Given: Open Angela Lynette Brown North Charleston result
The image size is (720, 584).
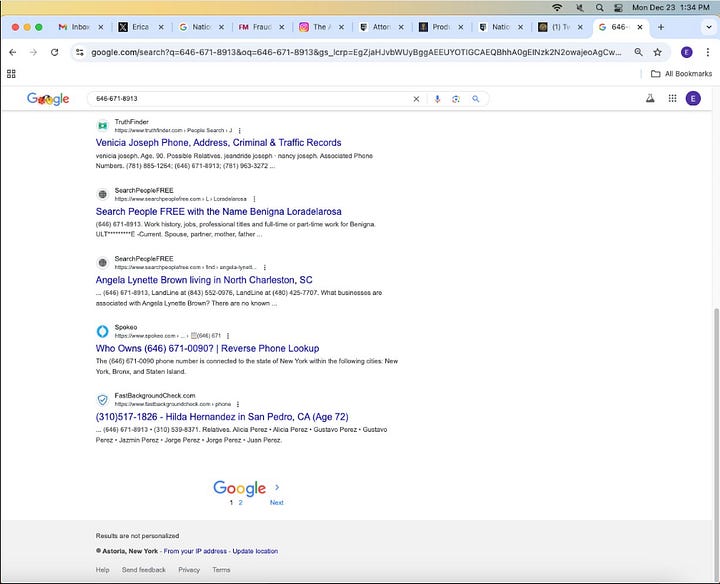Looking at the screenshot, I should 204,280.
